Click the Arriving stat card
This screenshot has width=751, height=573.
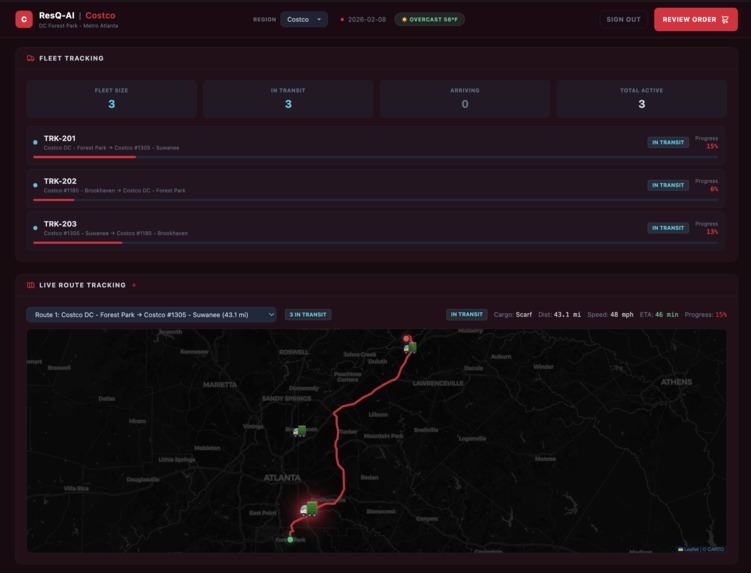tap(465, 99)
